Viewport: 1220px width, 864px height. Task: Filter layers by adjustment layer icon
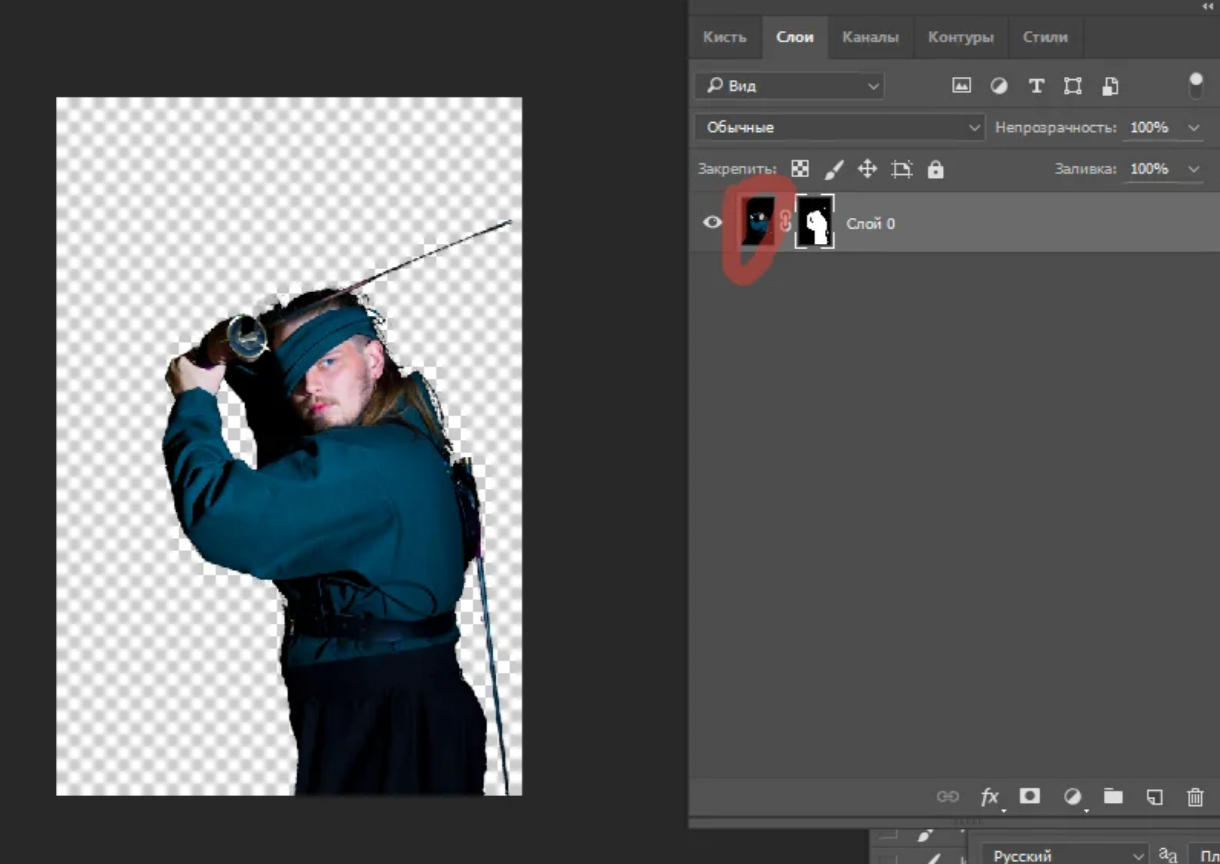point(998,86)
